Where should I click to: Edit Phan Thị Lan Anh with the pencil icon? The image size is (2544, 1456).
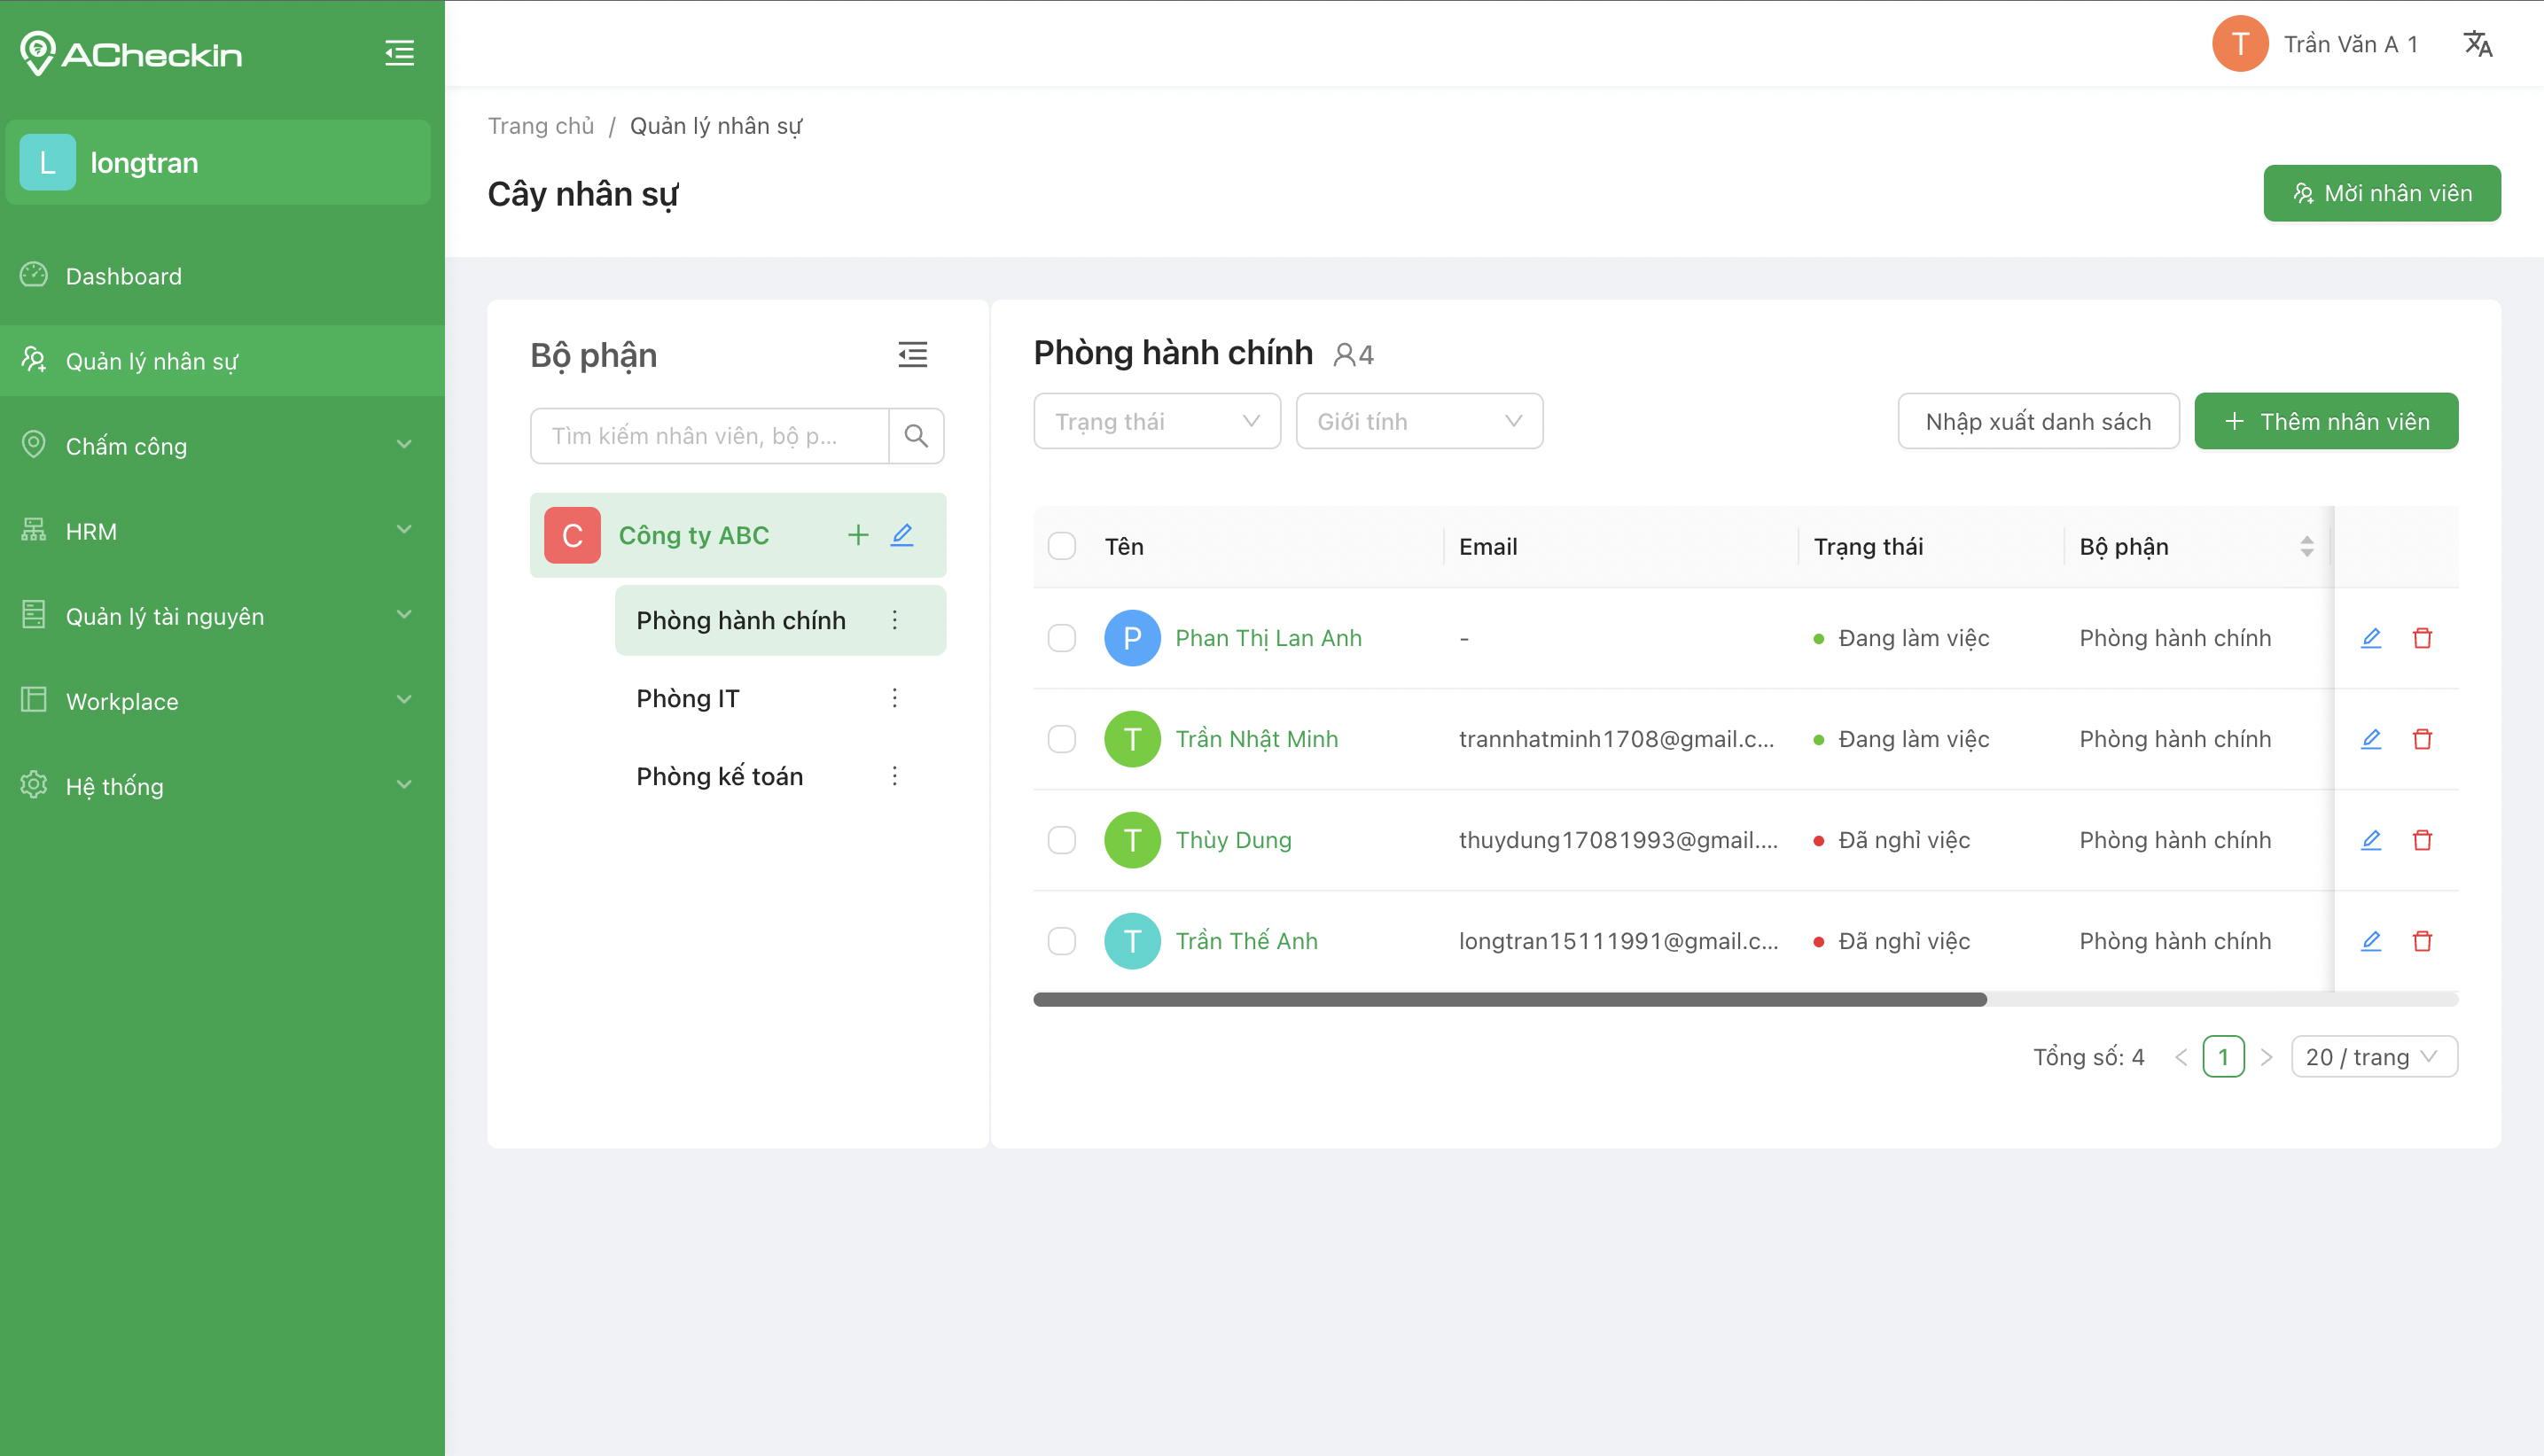pos(2370,638)
